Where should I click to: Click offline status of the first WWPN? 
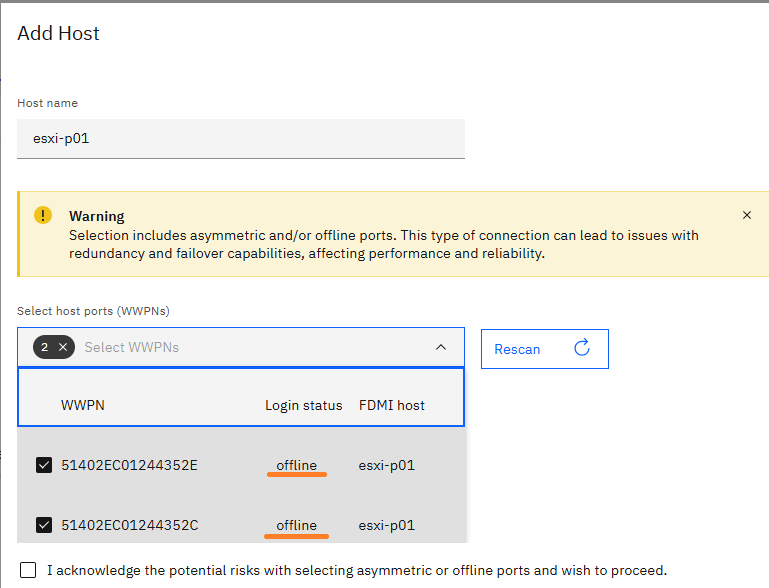click(297, 465)
